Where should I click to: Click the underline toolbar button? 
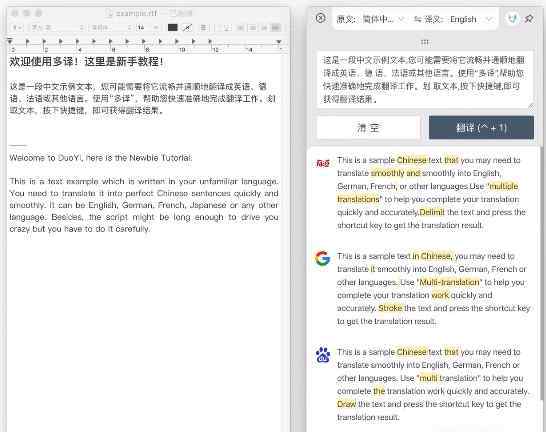pos(227,28)
